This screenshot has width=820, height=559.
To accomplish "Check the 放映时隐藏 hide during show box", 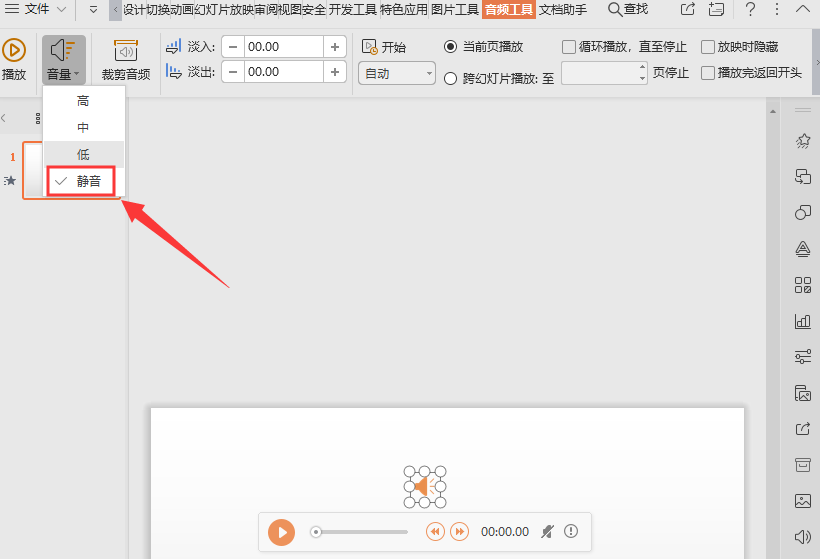I will (708, 47).
